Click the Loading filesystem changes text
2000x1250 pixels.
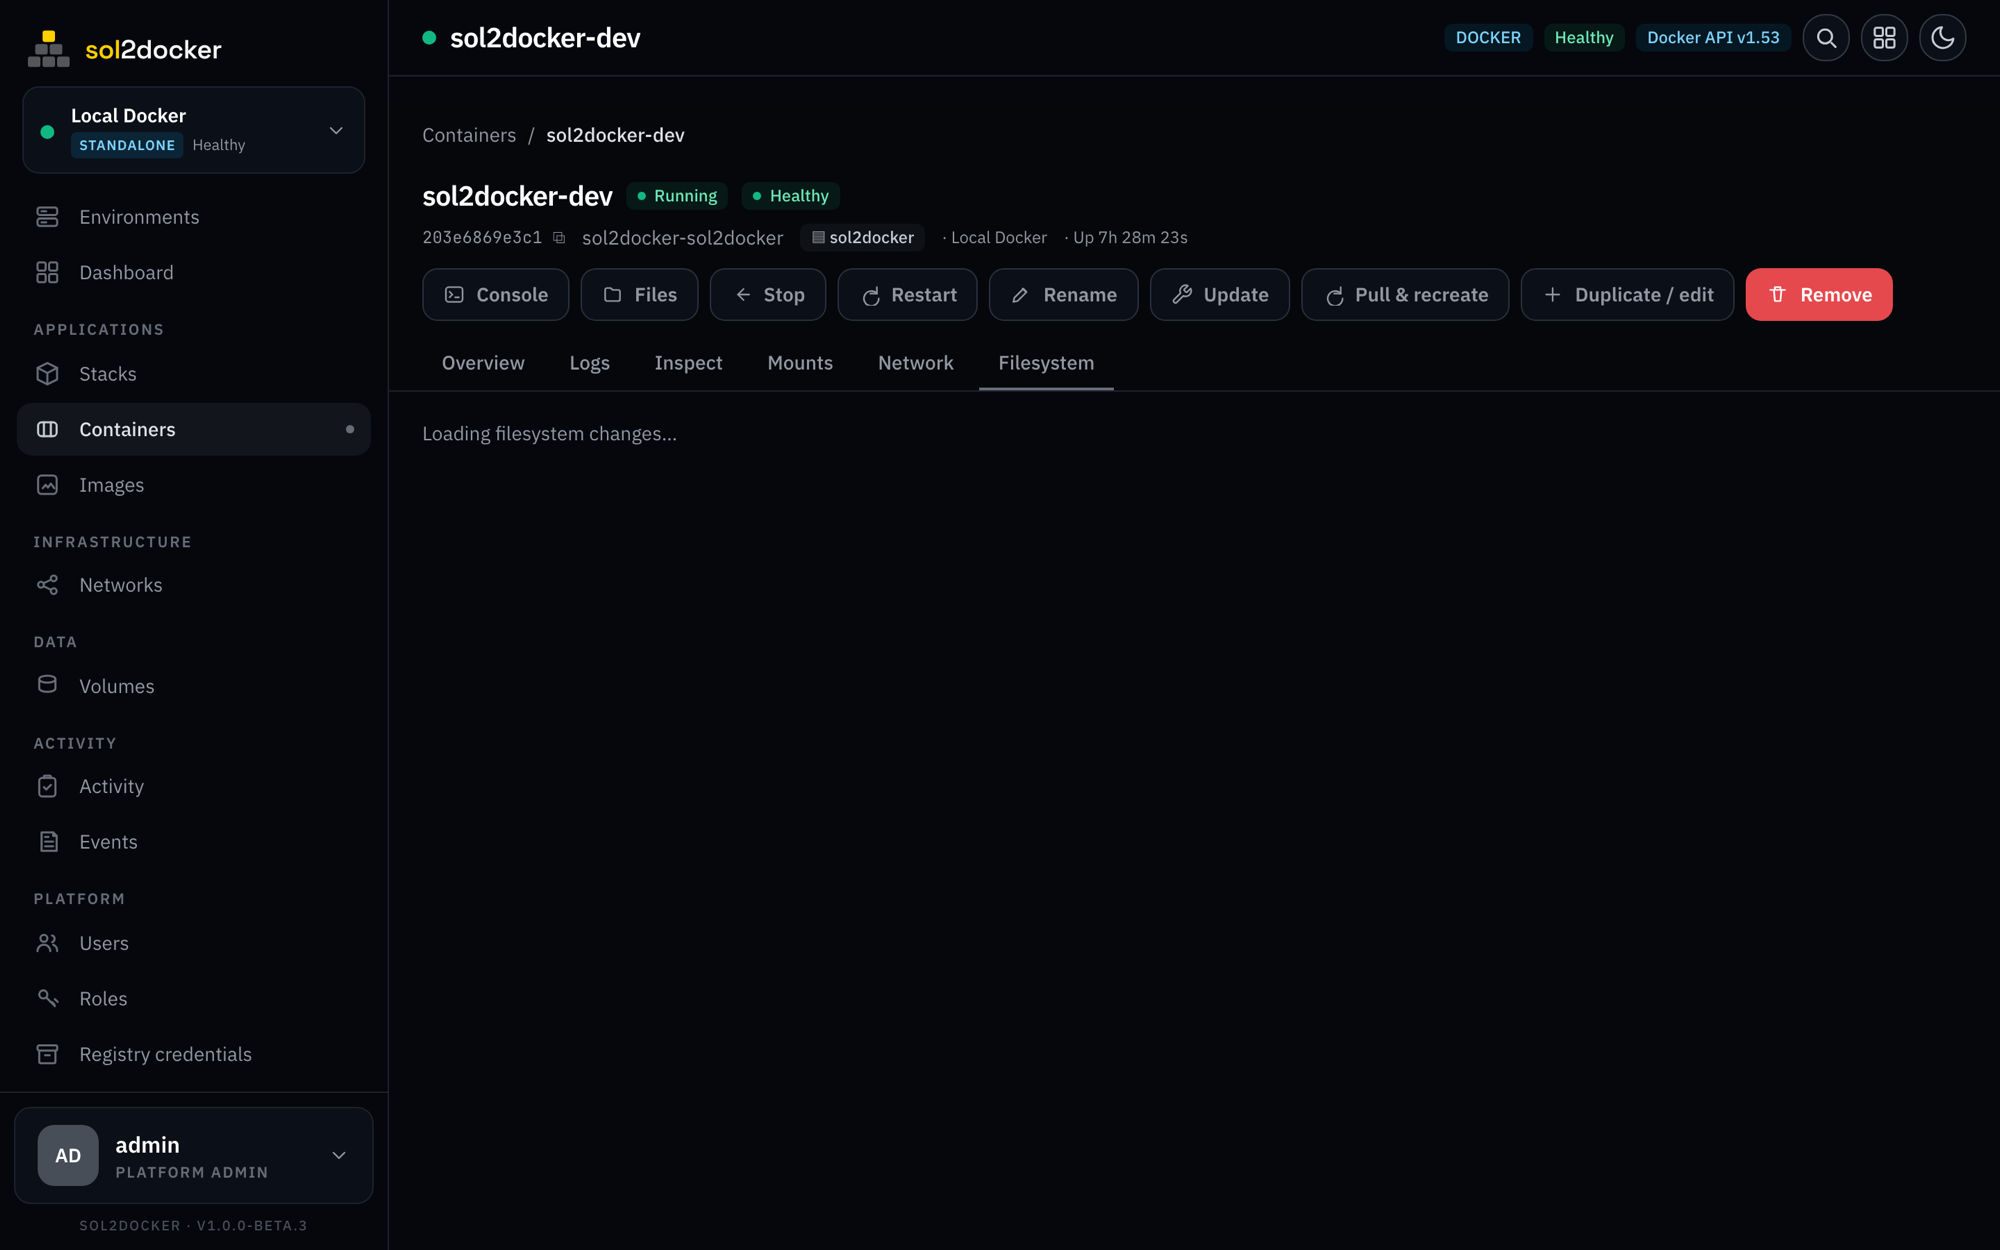[549, 434]
